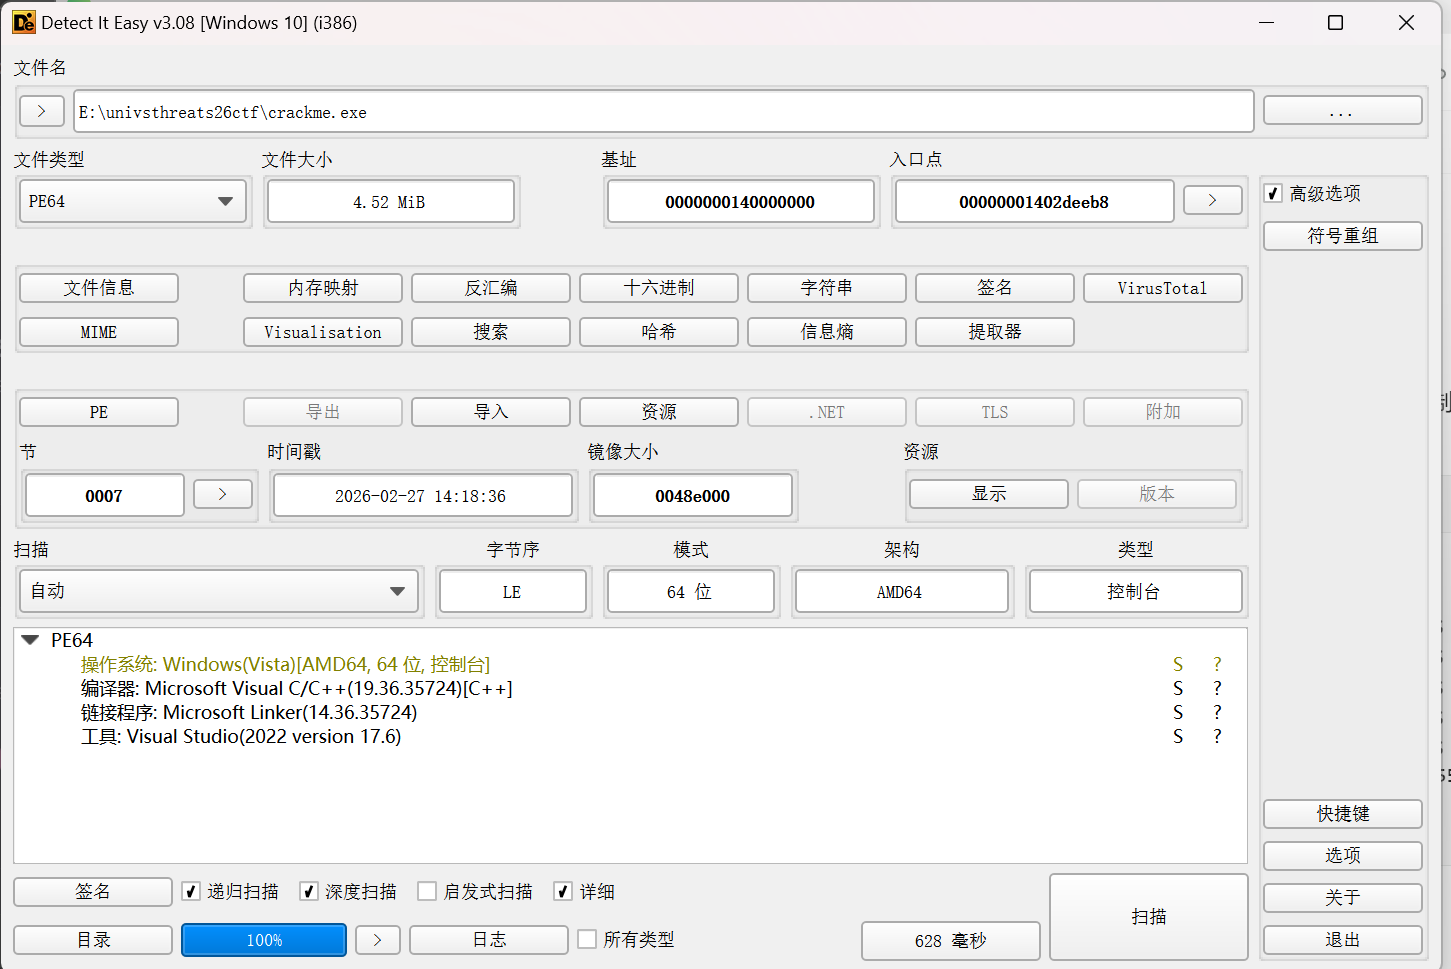
Task: Open the 导入 imports view
Action: [x=491, y=412]
